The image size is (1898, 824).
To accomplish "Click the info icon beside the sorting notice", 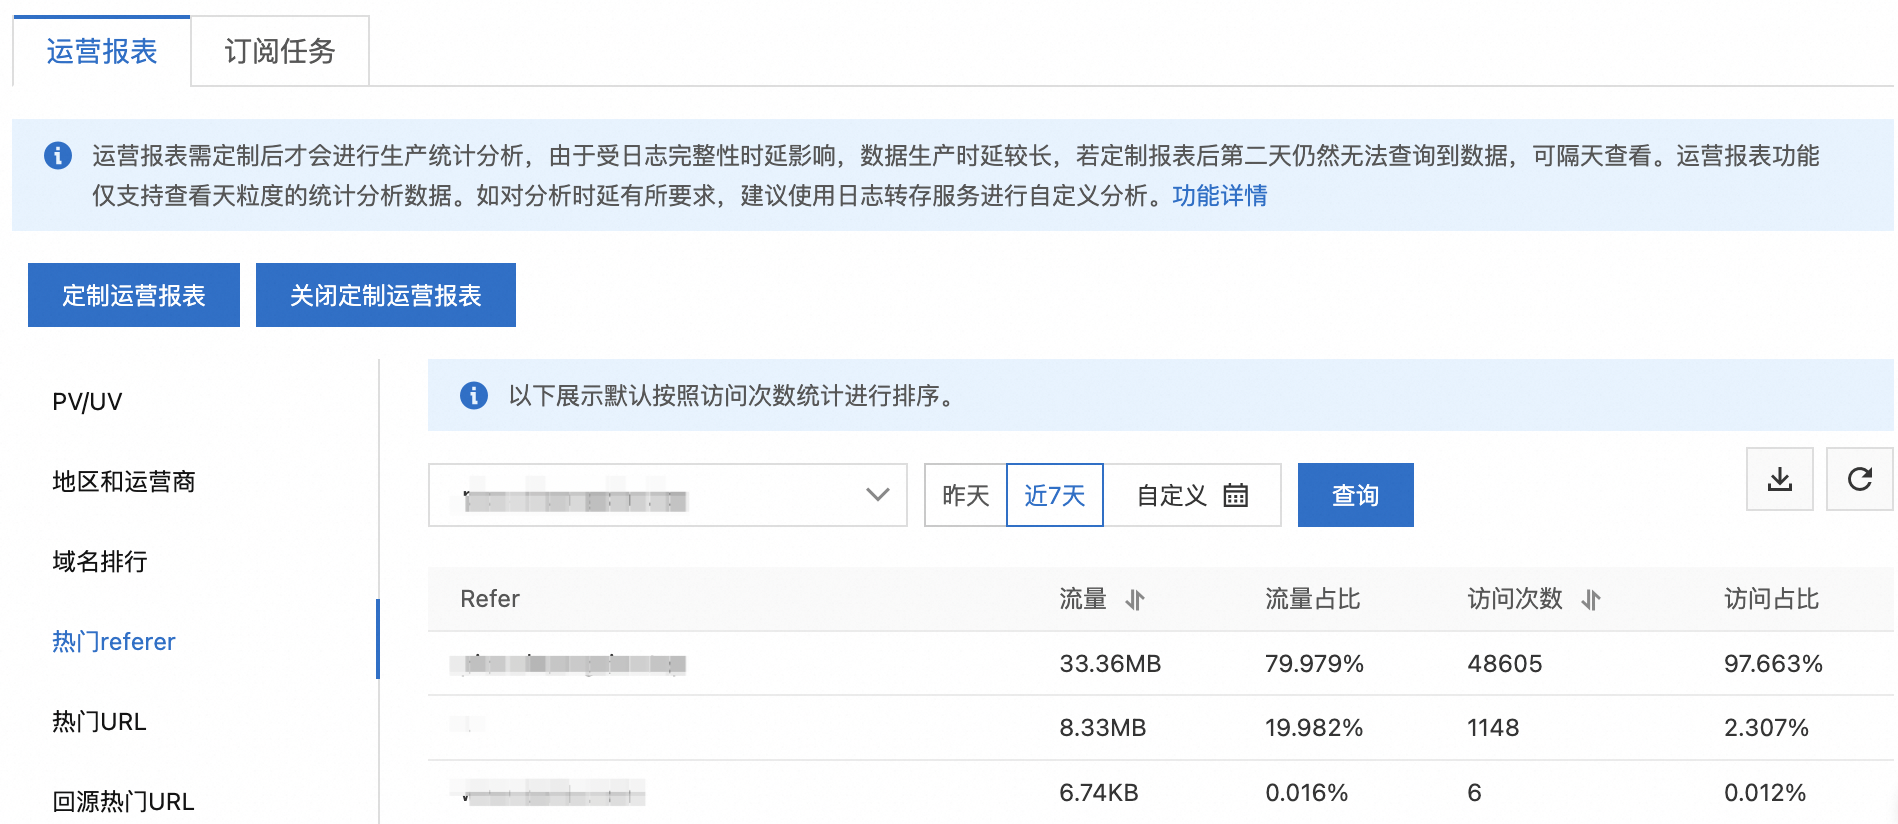I will [x=474, y=396].
